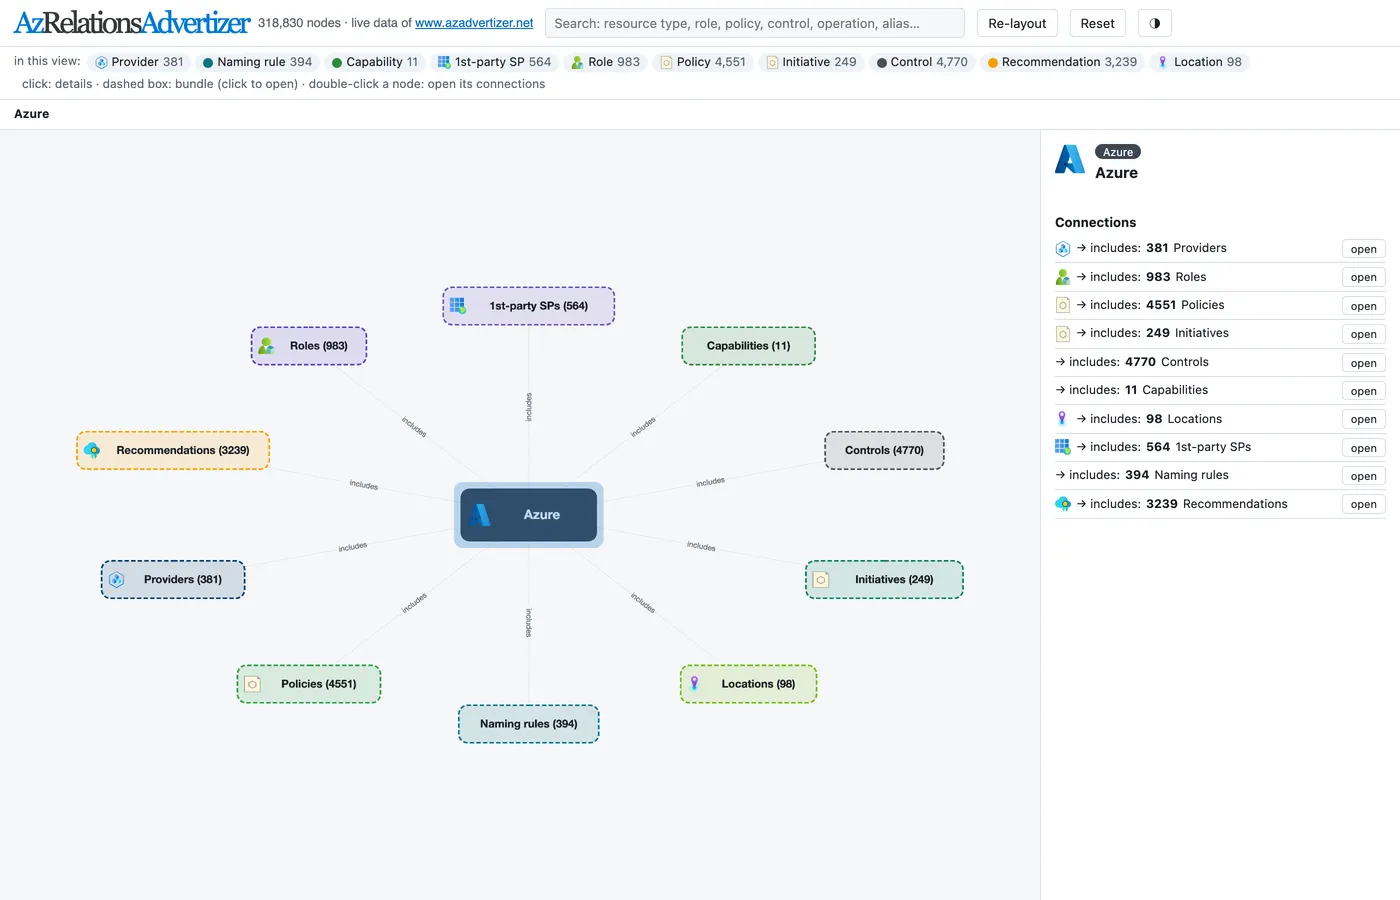This screenshot has width=1400, height=900.
Task: Toggle the dark/light theme button
Action: pos(1155,23)
